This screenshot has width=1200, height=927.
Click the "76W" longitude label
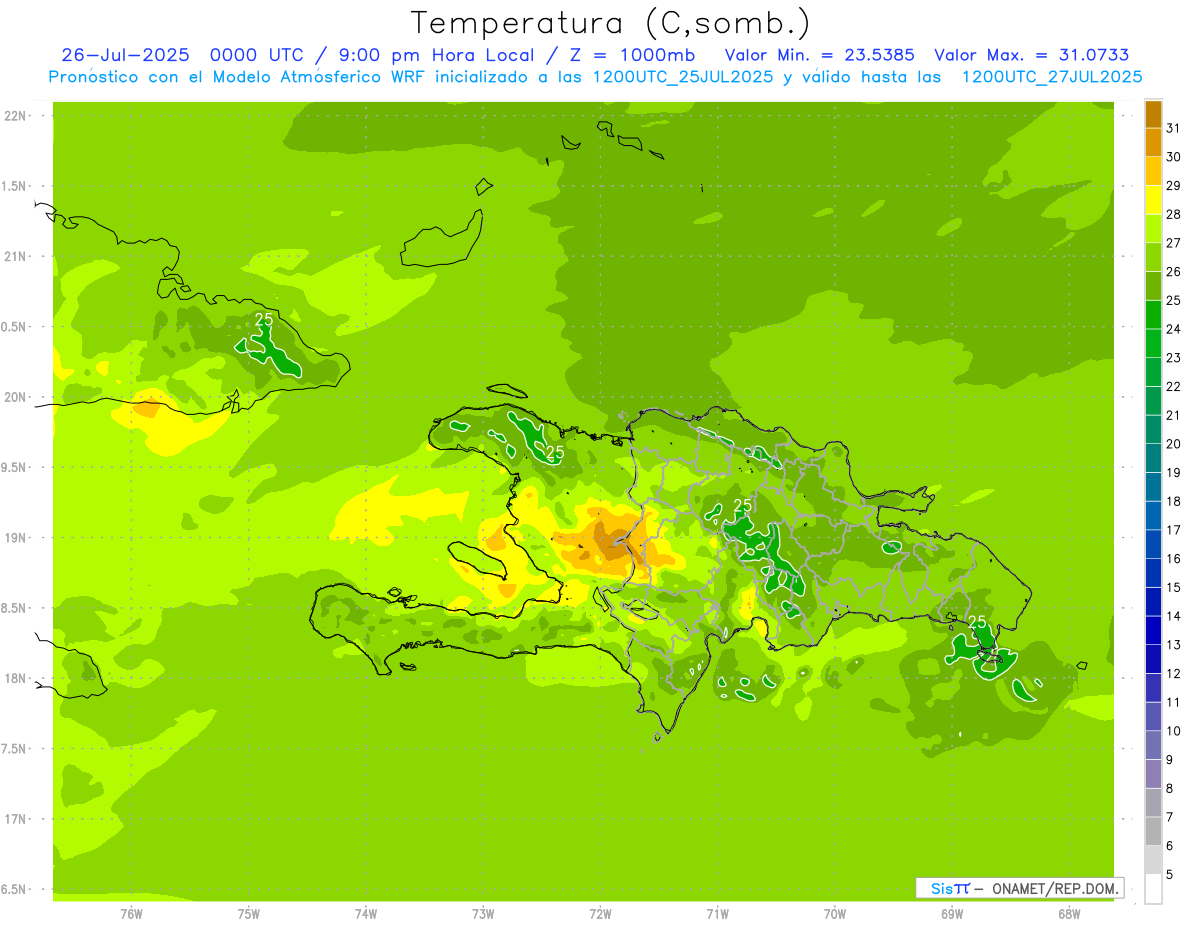tap(131, 913)
